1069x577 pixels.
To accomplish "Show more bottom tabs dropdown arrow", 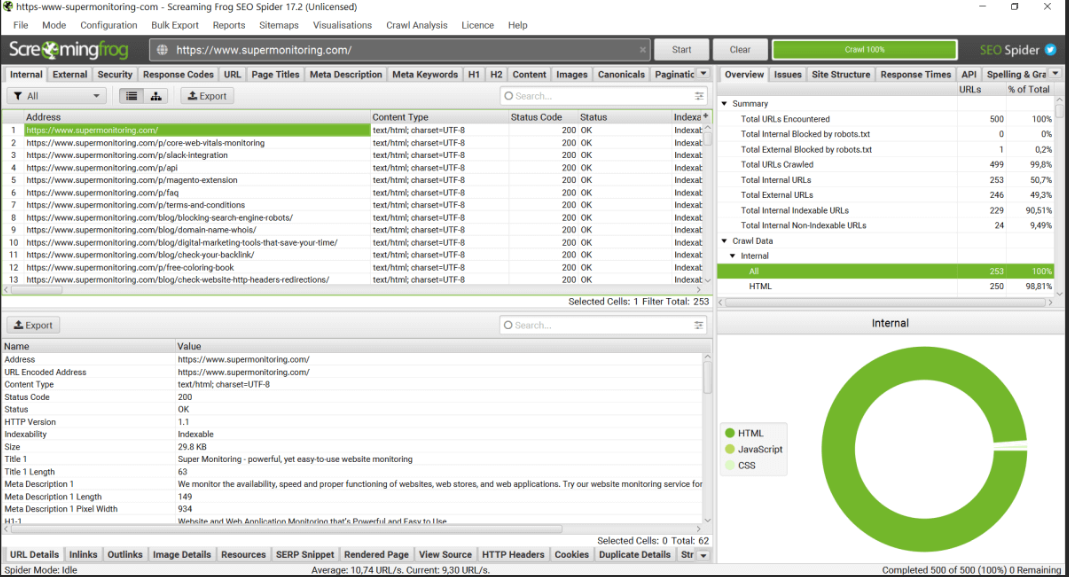I will (704, 555).
